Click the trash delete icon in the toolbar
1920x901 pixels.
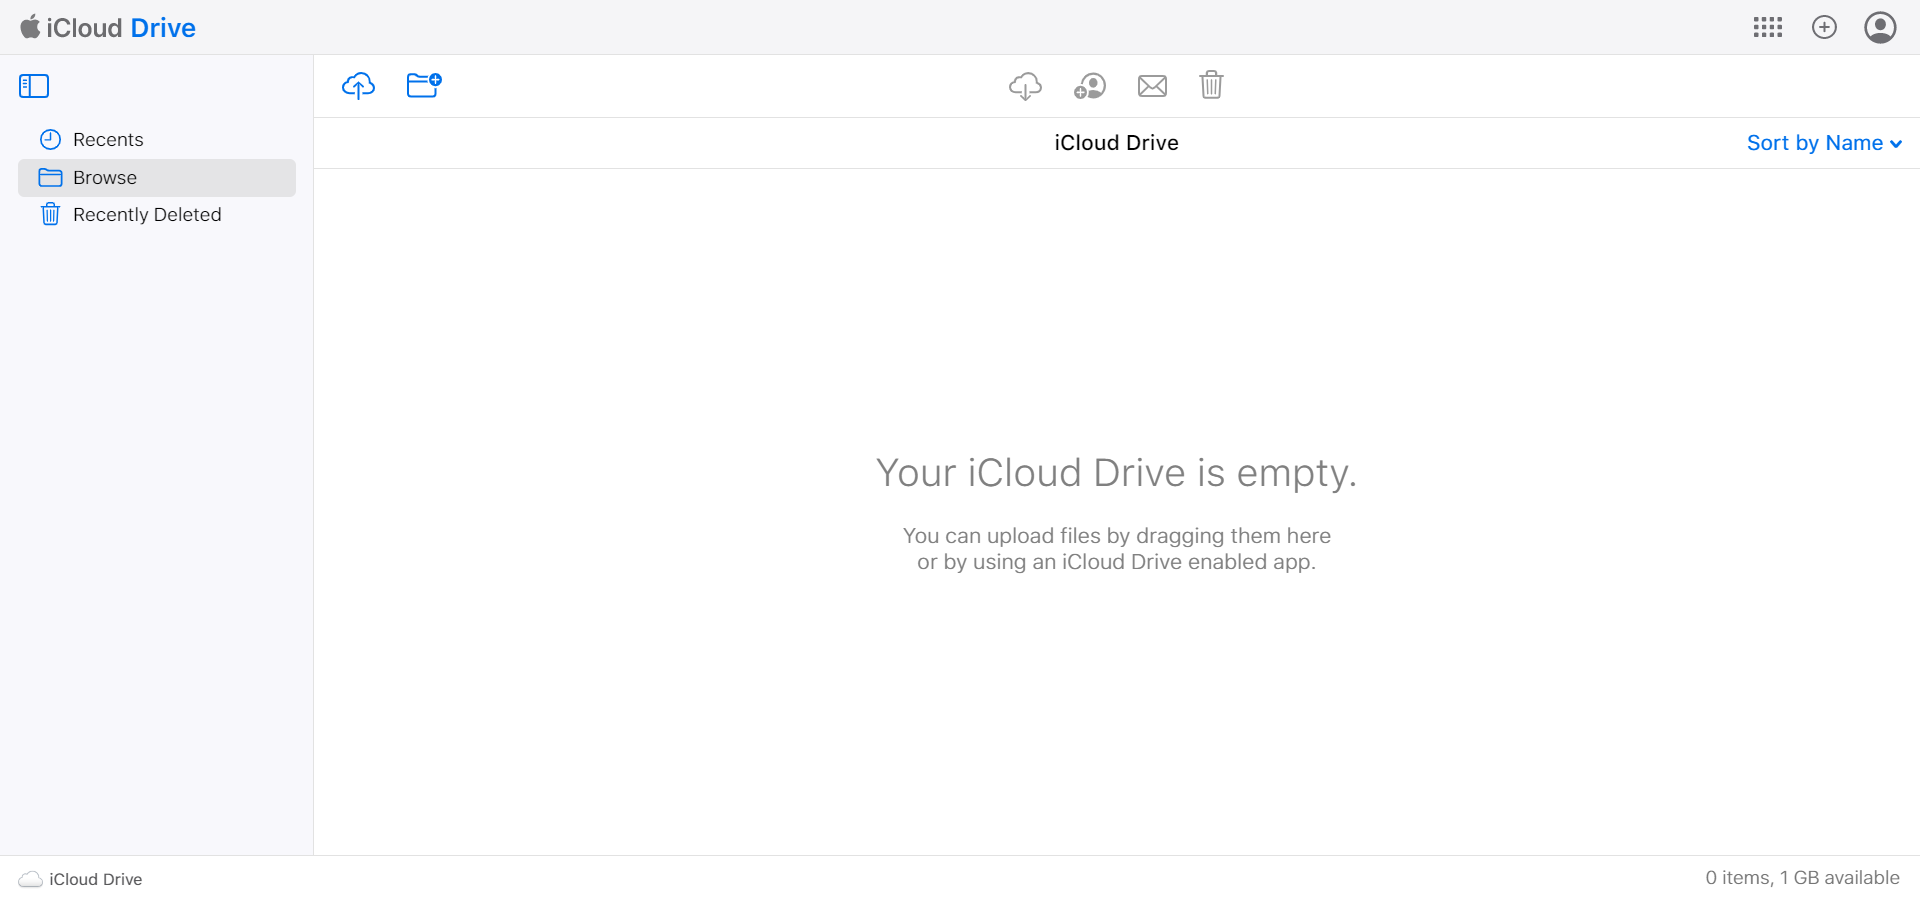point(1211,85)
